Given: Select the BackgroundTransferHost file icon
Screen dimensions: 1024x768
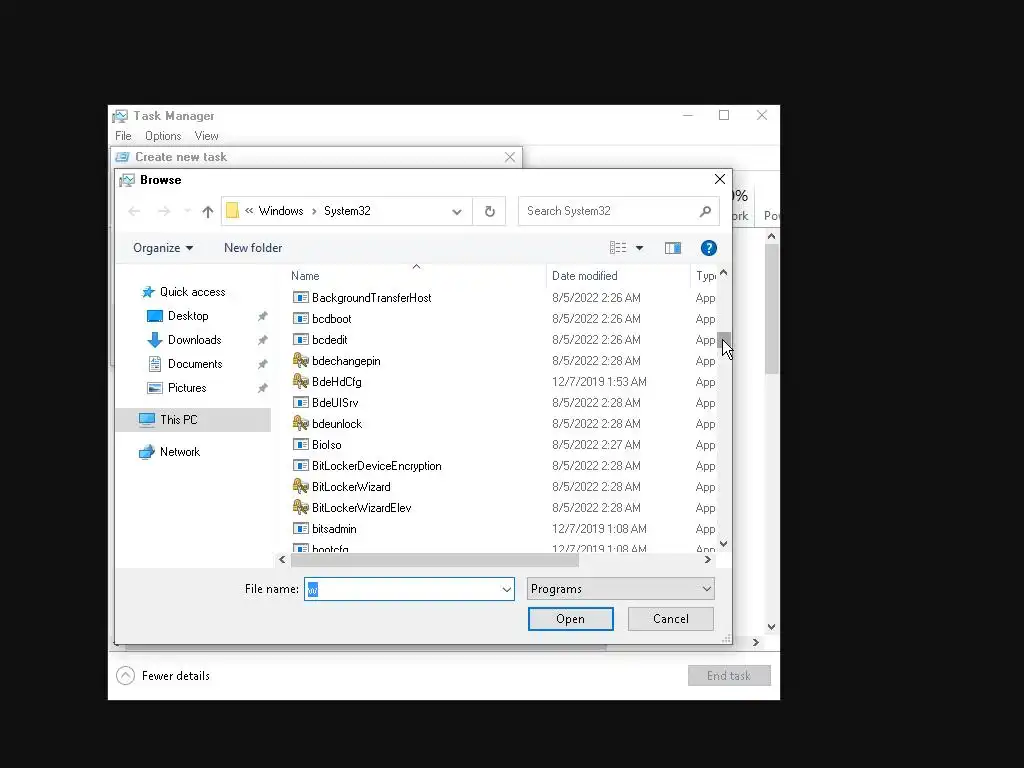Looking at the screenshot, I should click(300, 298).
